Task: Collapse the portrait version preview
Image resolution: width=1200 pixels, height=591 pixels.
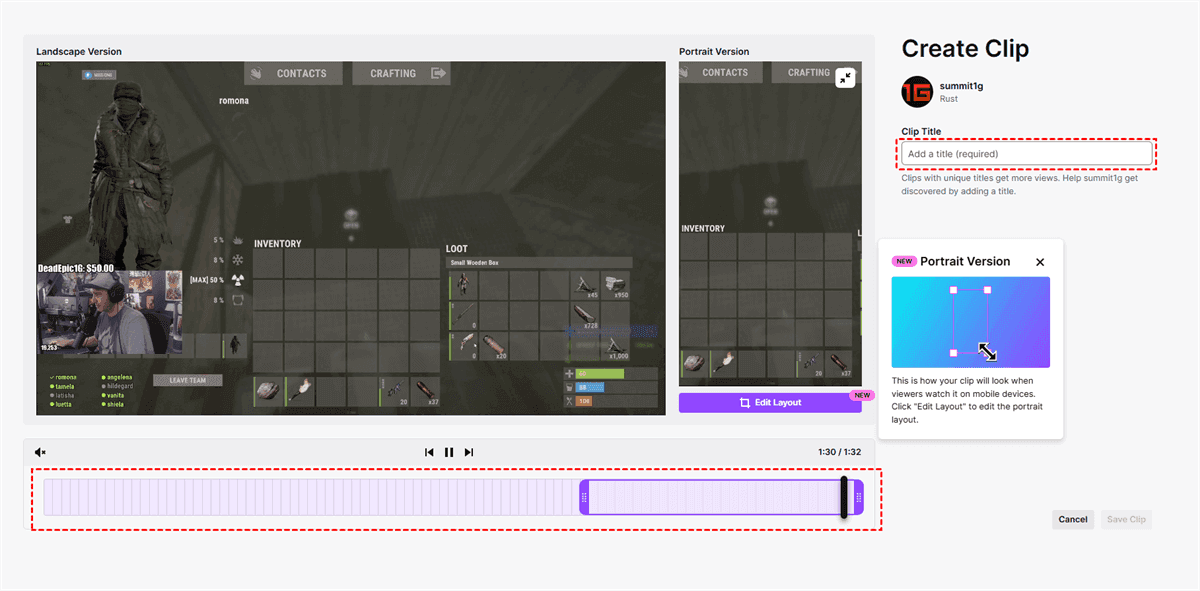Action: (846, 77)
